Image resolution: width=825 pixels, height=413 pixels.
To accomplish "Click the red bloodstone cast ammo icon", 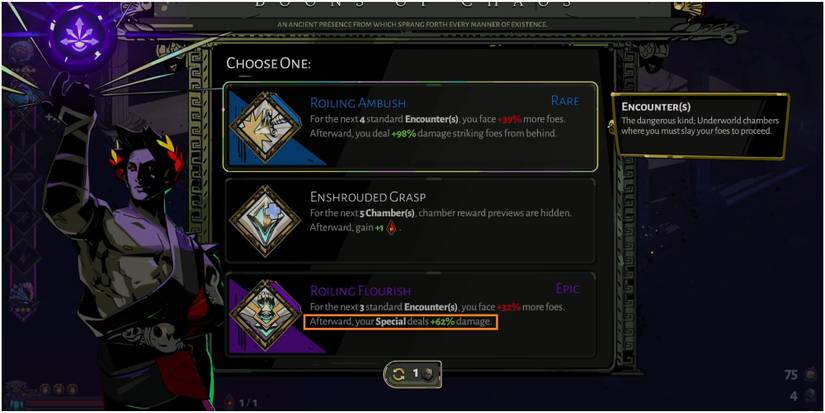I will 228,403.
